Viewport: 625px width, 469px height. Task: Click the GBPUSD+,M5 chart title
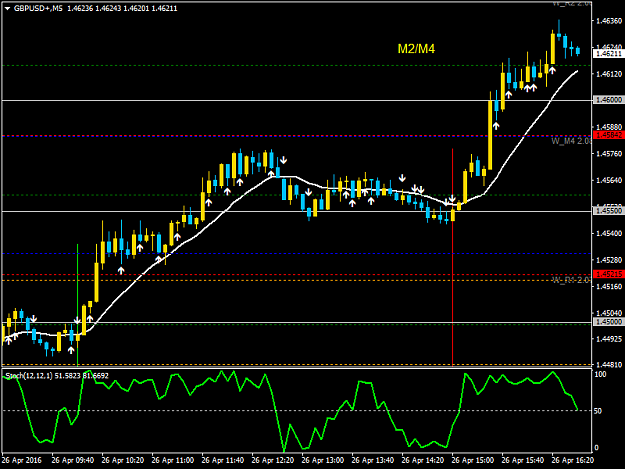coord(38,8)
